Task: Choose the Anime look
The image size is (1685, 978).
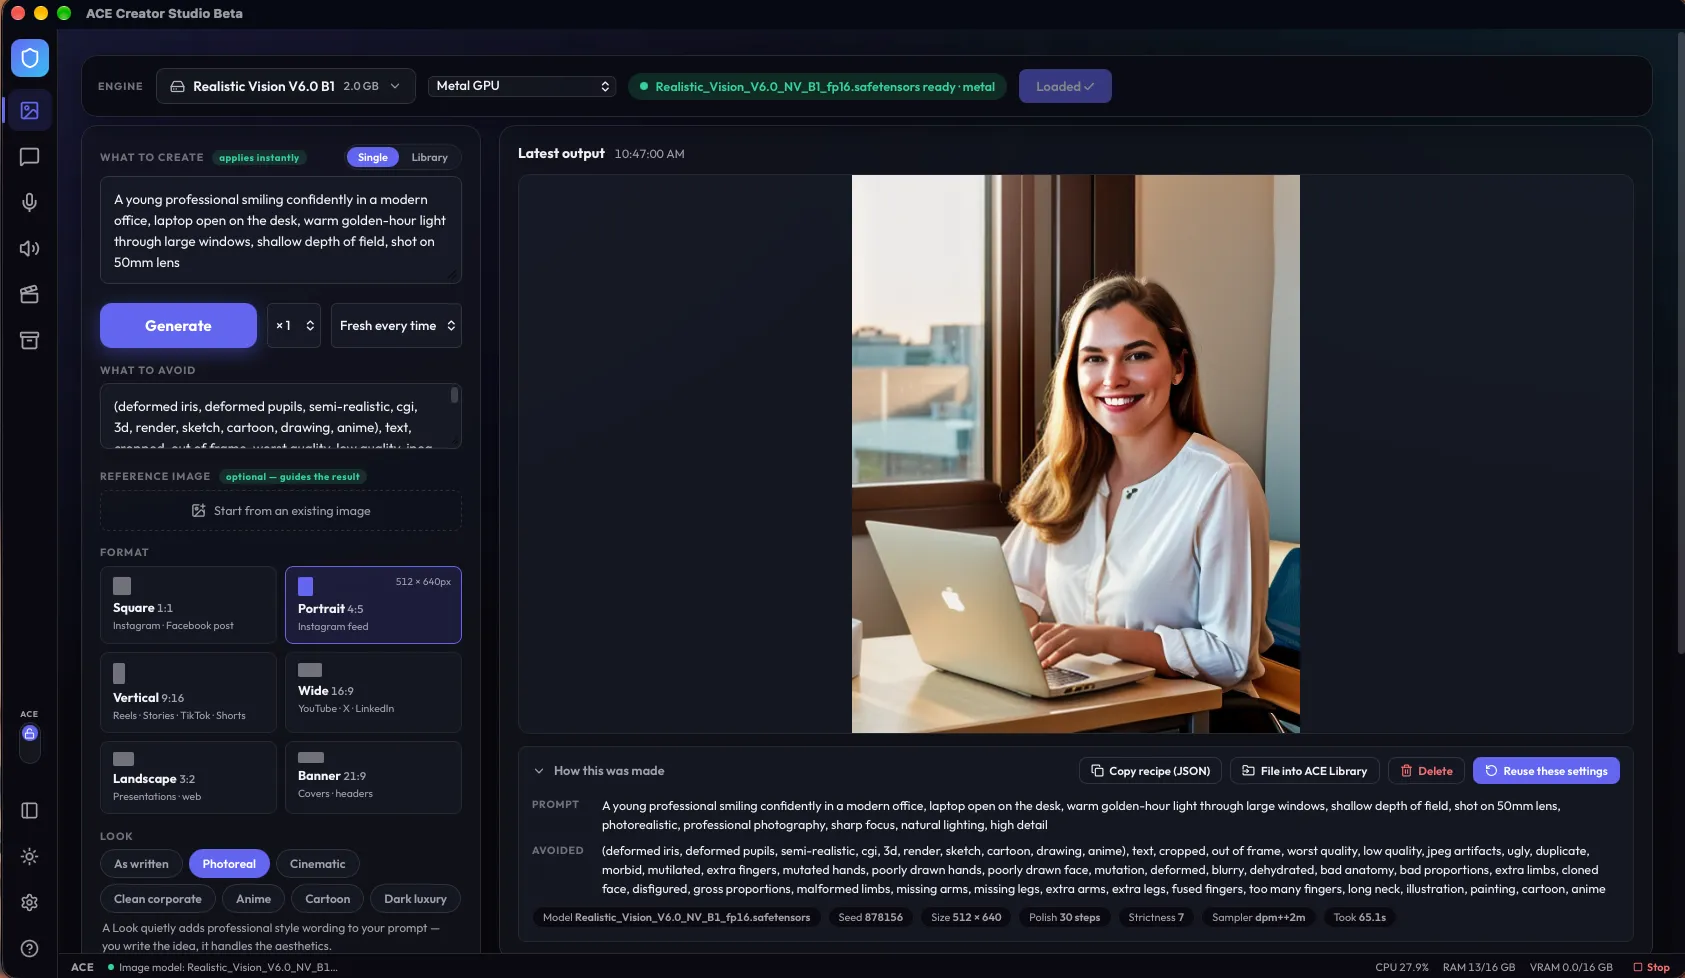Action: click(x=253, y=899)
